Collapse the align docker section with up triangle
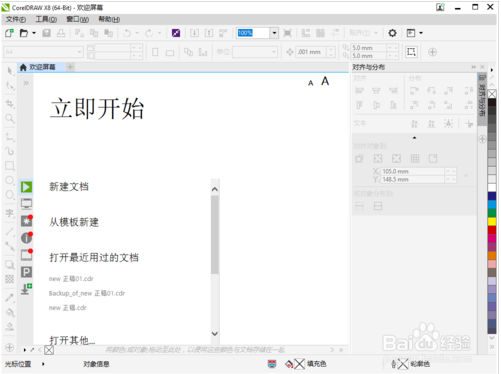 [414, 137]
